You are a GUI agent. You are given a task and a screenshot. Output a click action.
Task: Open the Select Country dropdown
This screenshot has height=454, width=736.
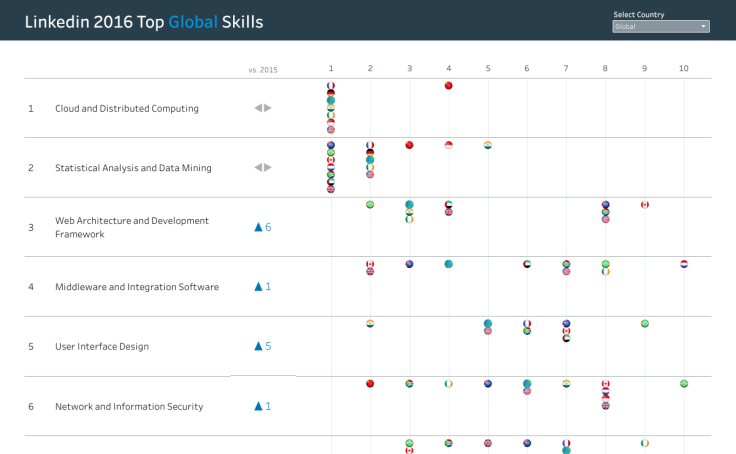coord(661,27)
